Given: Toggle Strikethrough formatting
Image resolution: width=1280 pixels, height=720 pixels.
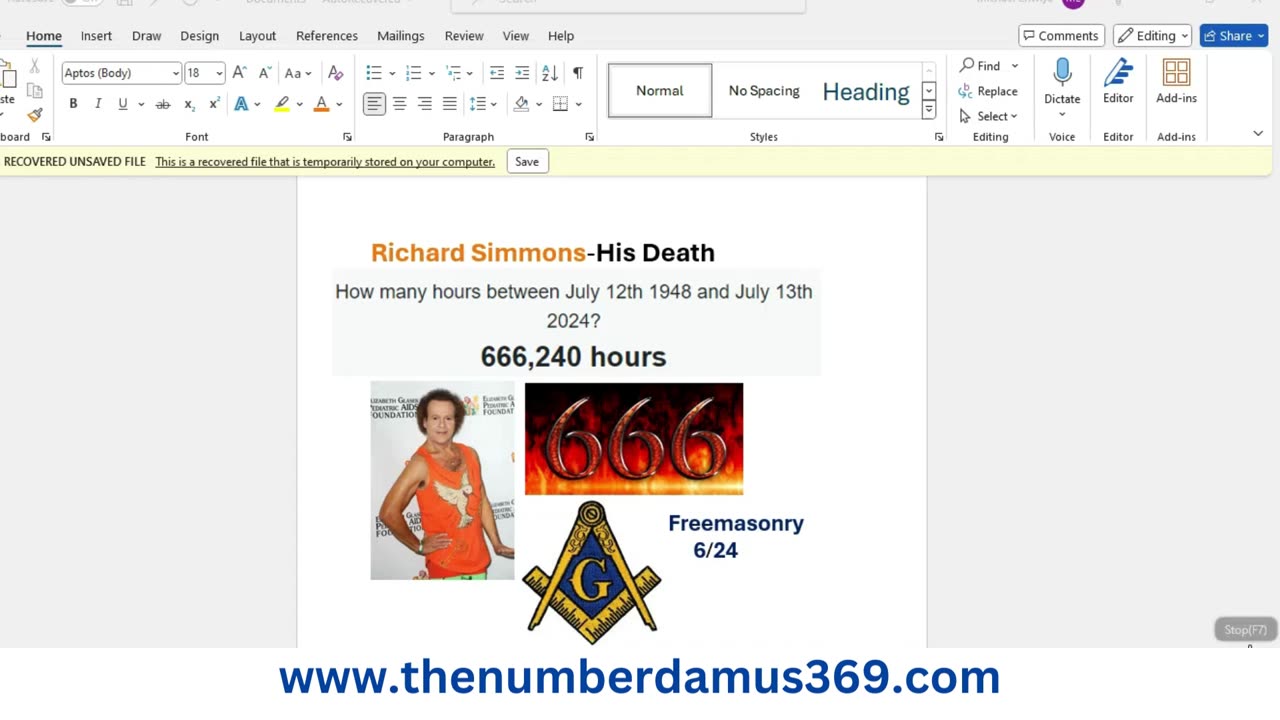Looking at the screenshot, I should (163, 104).
